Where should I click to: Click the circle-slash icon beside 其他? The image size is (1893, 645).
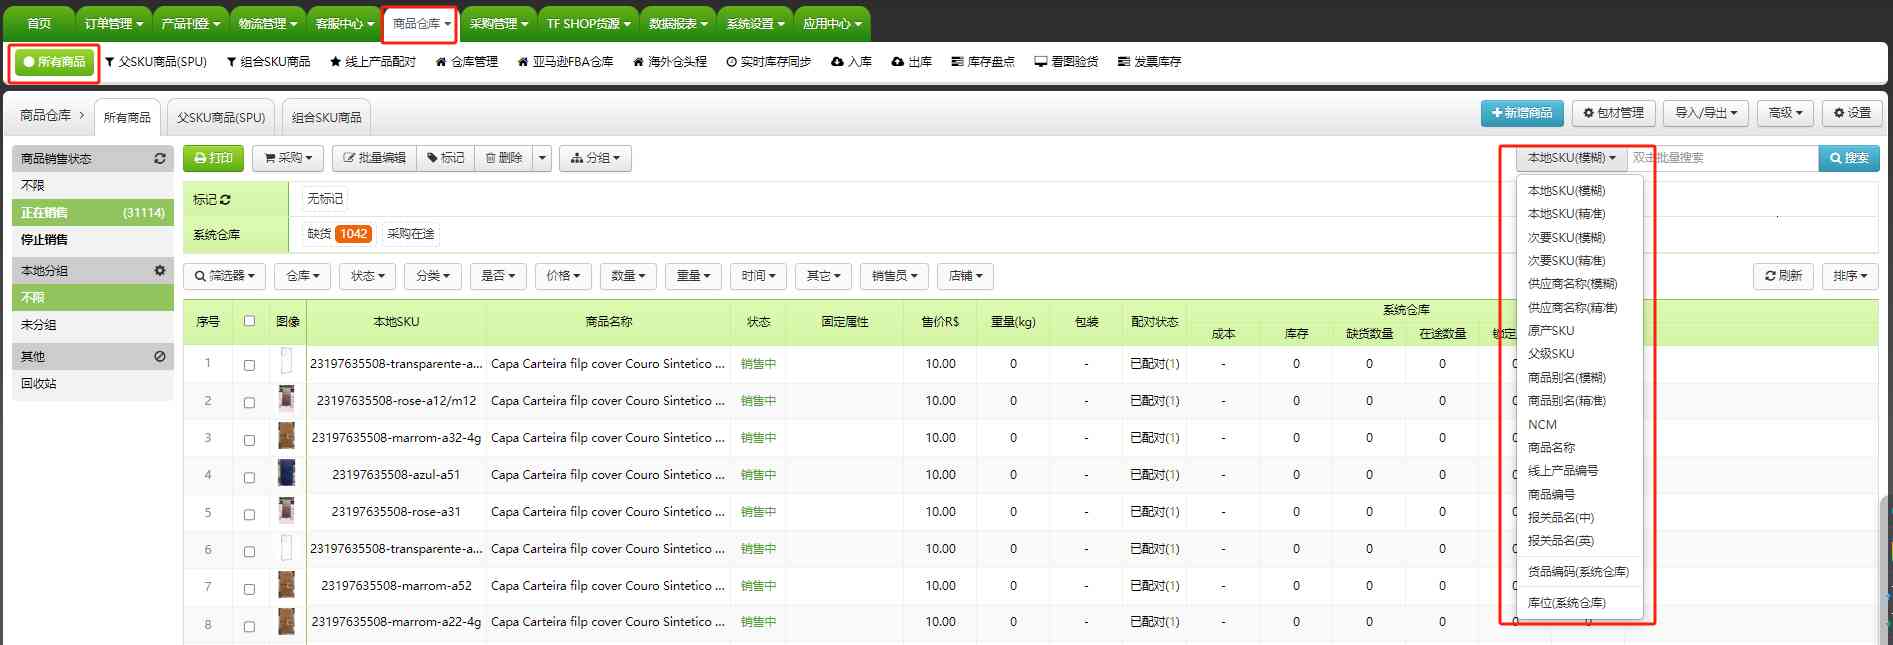point(159,356)
